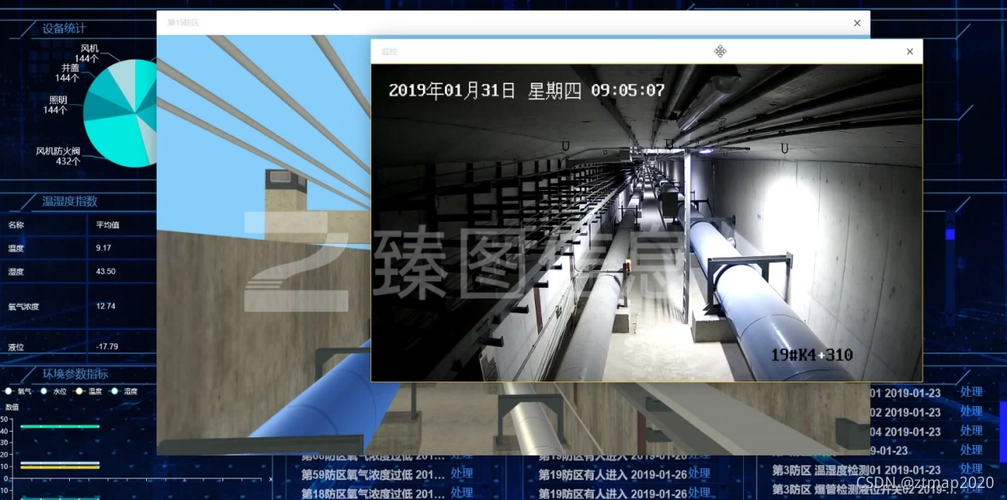Click the 第19防区 window title text
Image resolution: width=1007 pixels, height=500 pixels.
tap(183, 22)
